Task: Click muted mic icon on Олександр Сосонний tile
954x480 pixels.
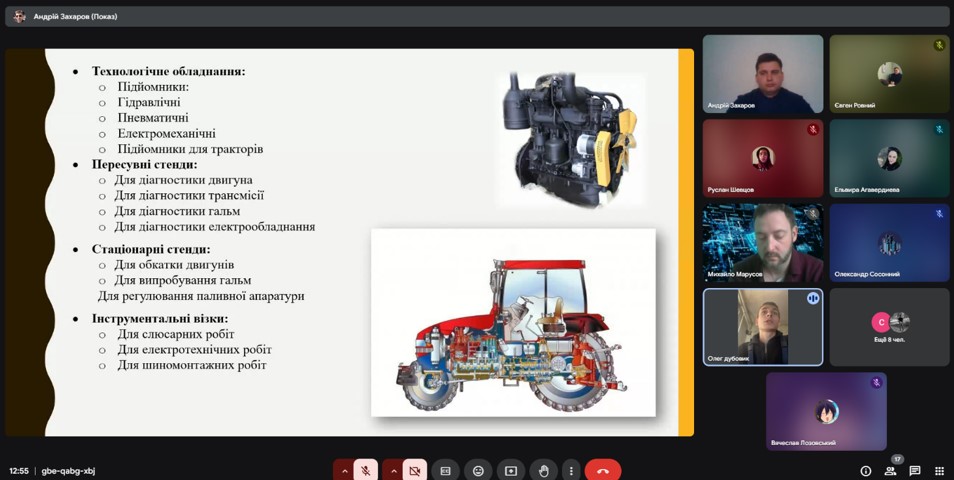Action: point(939,214)
